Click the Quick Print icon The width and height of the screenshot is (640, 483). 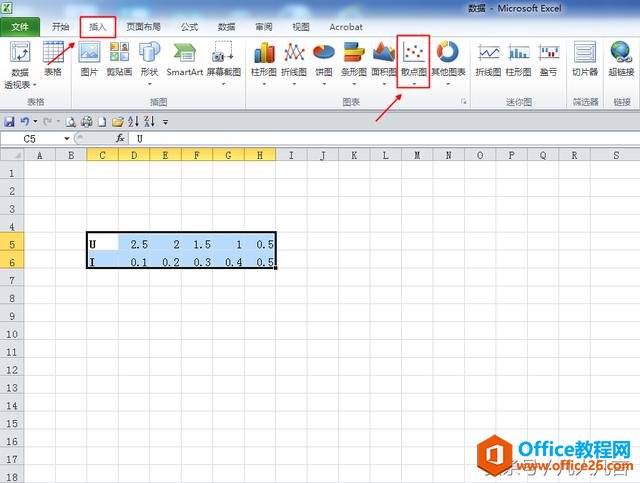(86, 121)
